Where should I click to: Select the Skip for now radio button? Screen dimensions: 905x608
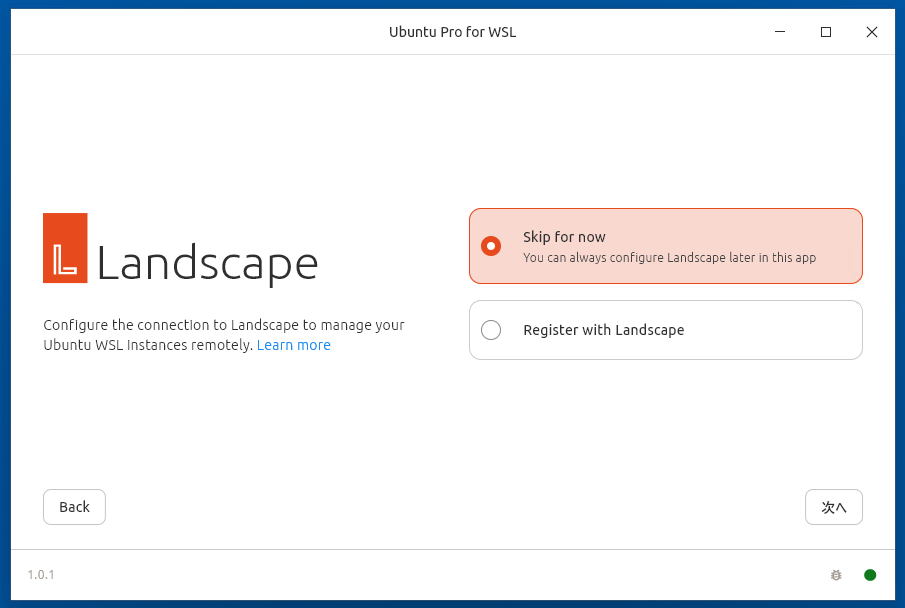tap(491, 246)
